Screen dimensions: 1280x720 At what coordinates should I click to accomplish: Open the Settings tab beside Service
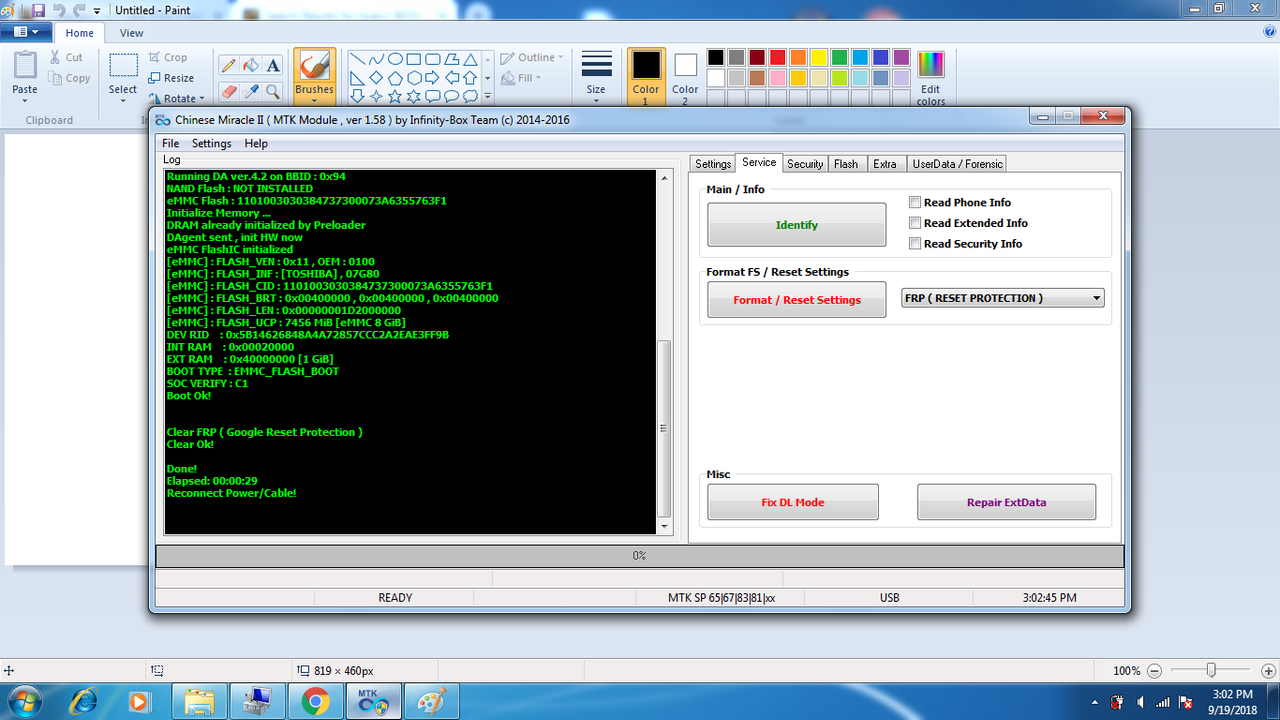point(713,164)
